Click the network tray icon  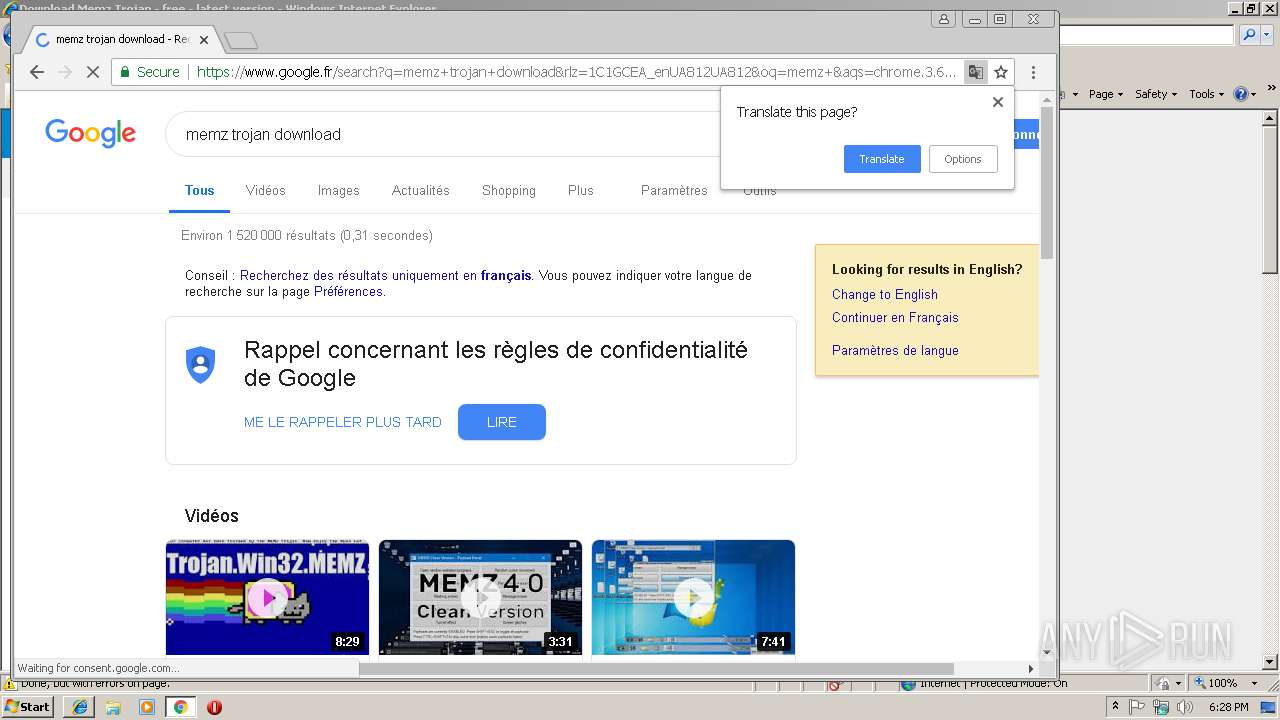[1161, 707]
